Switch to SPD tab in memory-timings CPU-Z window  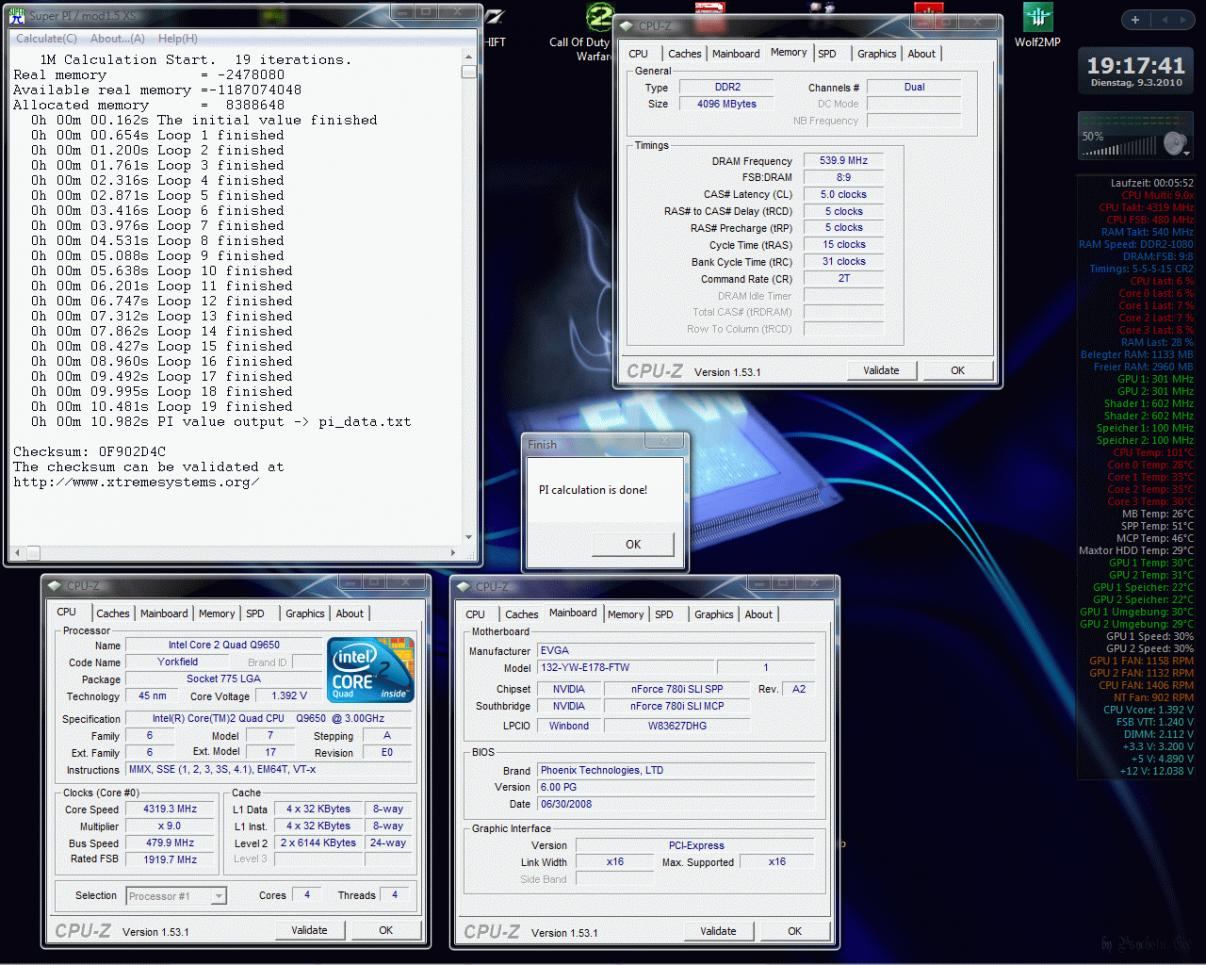coord(827,54)
